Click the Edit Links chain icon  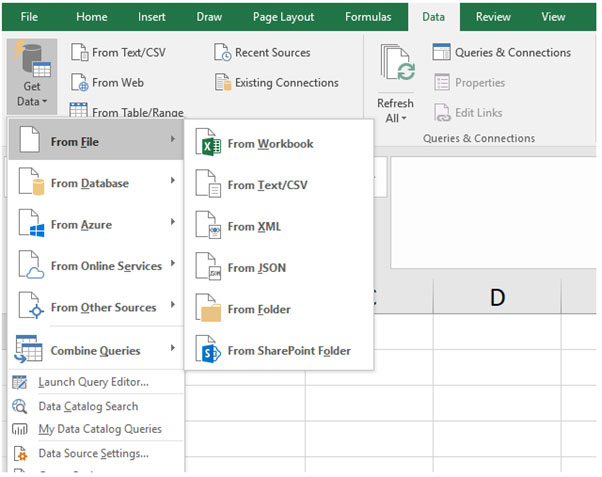click(442, 113)
